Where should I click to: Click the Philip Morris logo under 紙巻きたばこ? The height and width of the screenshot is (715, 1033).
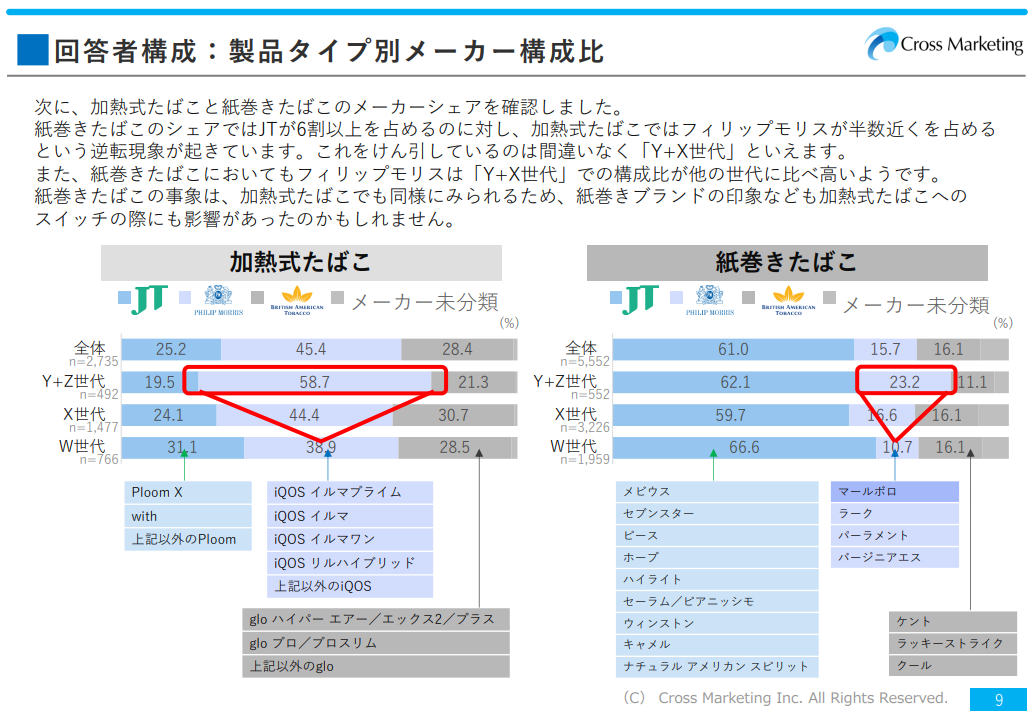[710, 299]
